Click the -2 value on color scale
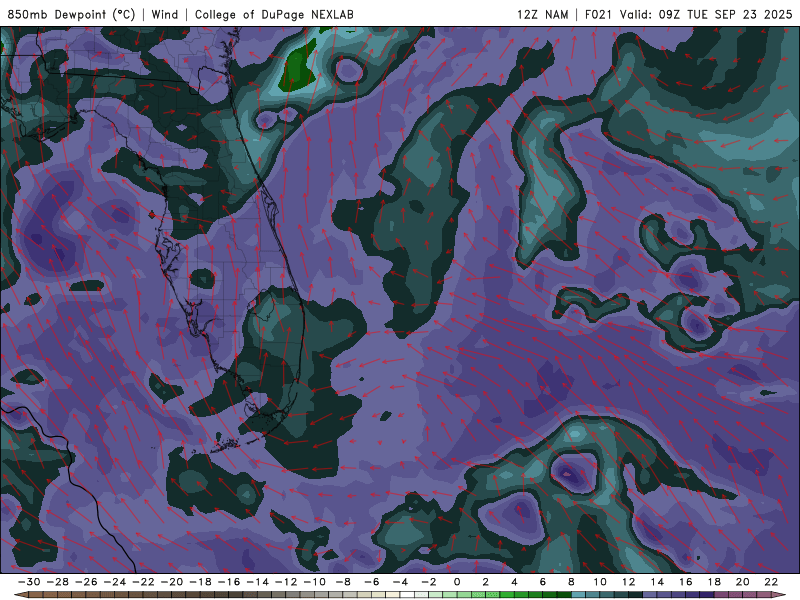800x600 pixels. pos(429,582)
